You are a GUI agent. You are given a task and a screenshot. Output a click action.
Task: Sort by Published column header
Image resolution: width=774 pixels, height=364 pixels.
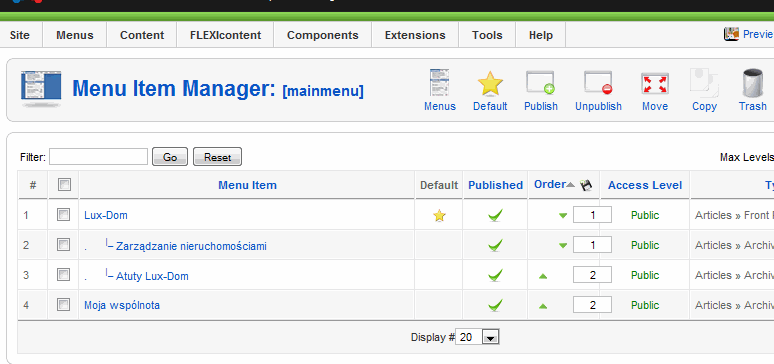[495, 185]
